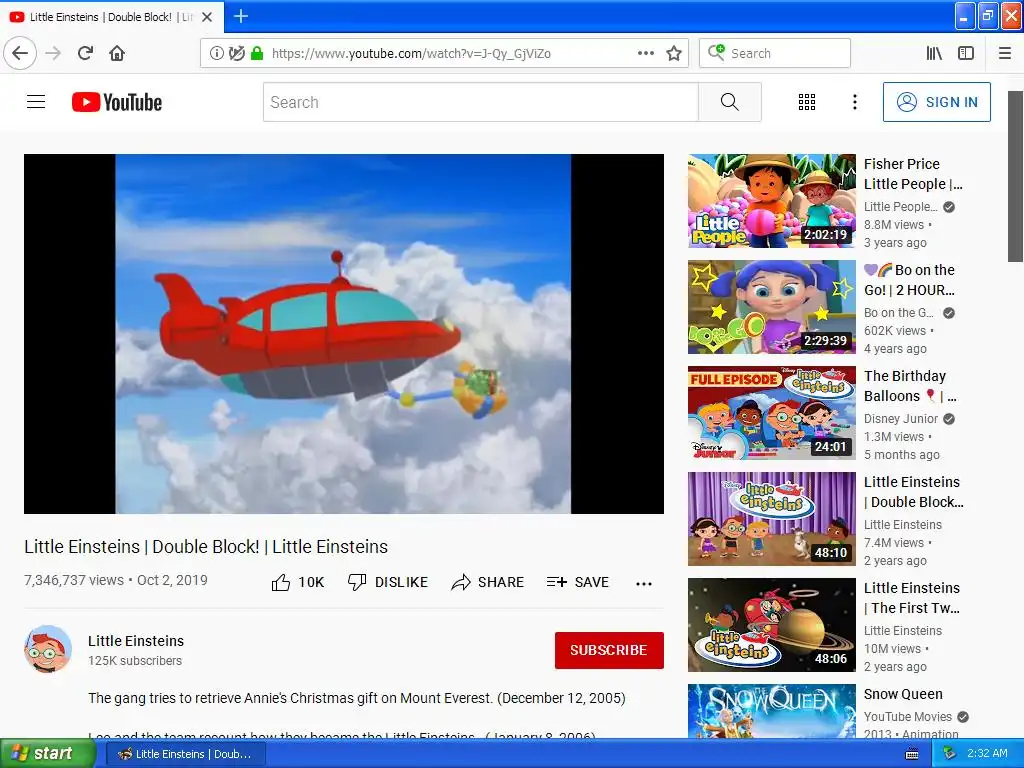
Task: Close the Little Einsteins browser tab
Action: click(207, 17)
